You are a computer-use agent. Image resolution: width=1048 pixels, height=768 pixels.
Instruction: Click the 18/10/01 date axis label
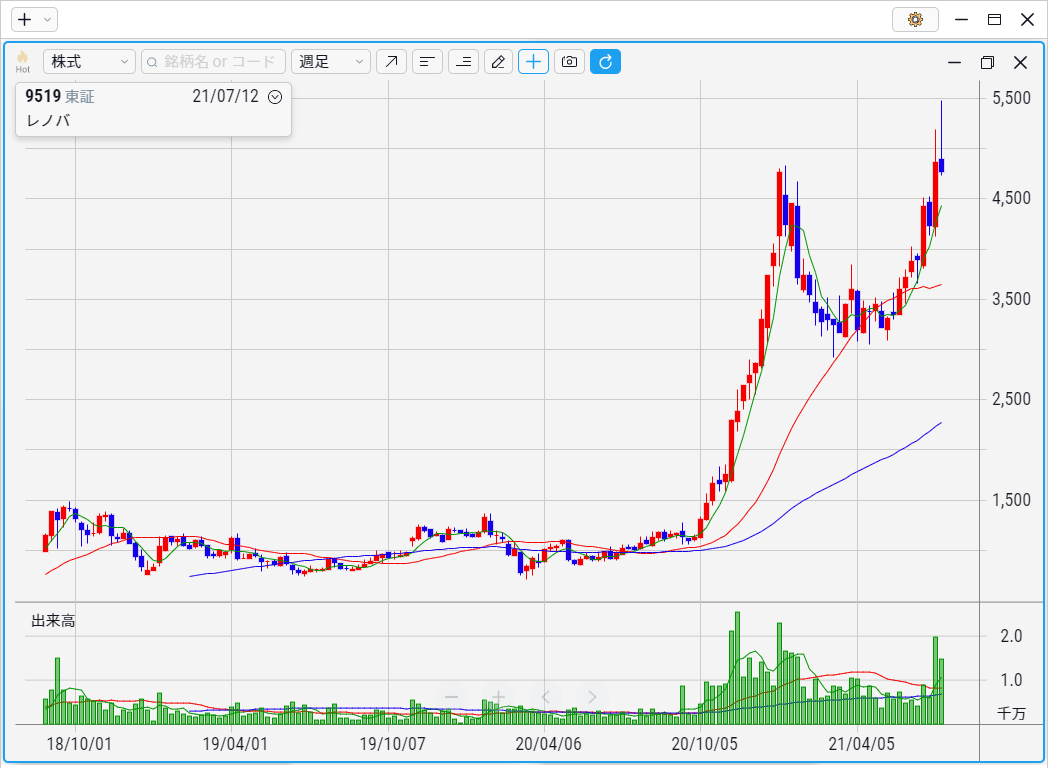coord(79,744)
